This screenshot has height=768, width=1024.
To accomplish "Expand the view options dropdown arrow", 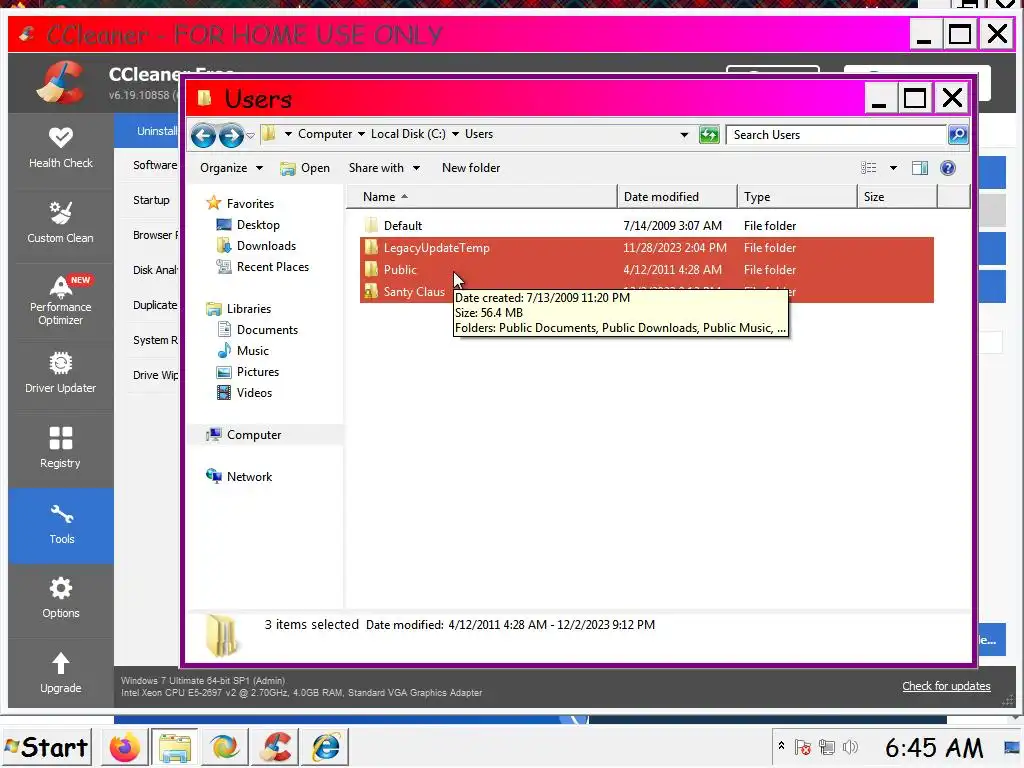I will click(x=893, y=168).
